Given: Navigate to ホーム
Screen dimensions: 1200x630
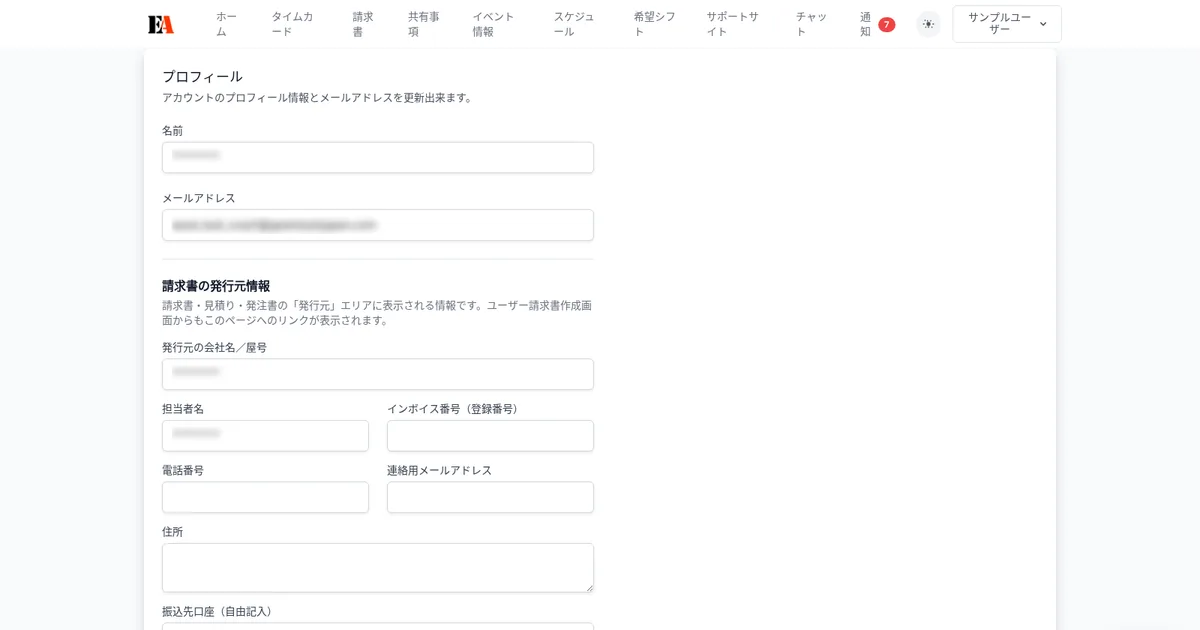Looking at the screenshot, I should click(225, 23).
